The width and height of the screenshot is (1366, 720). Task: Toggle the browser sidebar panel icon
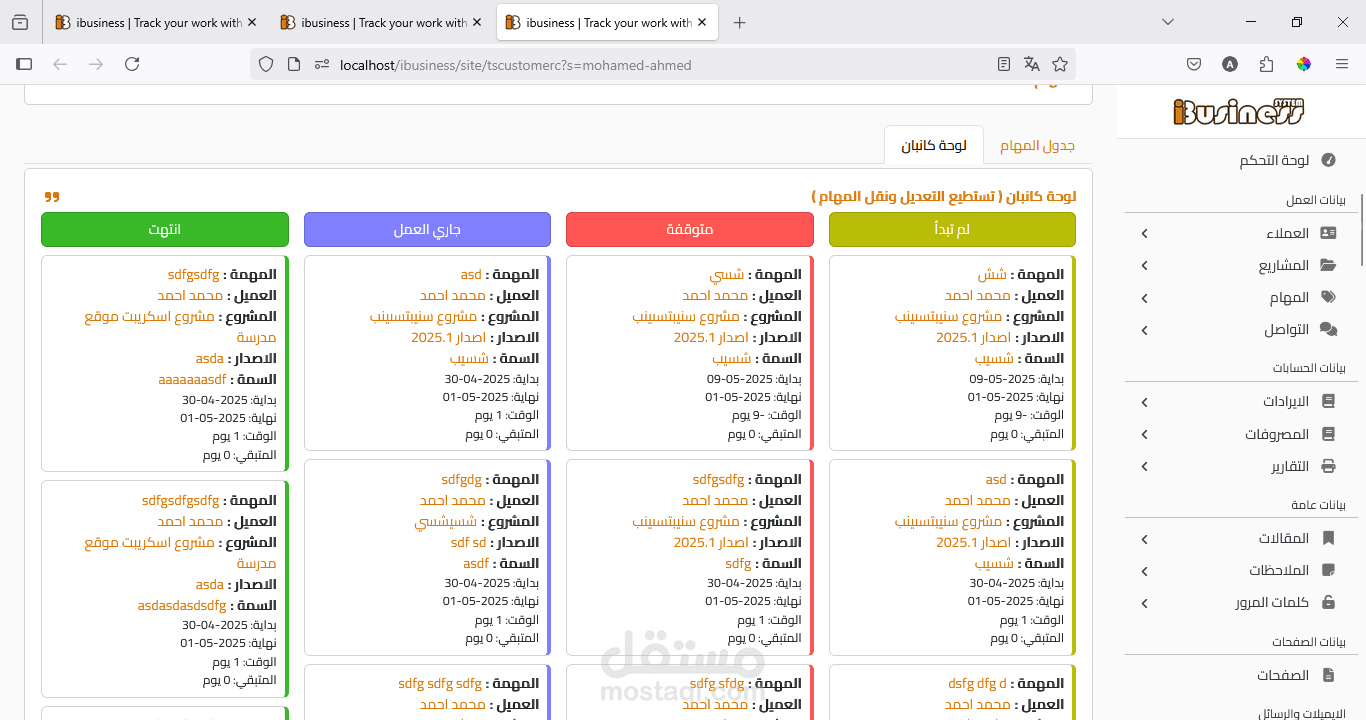[24, 64]
